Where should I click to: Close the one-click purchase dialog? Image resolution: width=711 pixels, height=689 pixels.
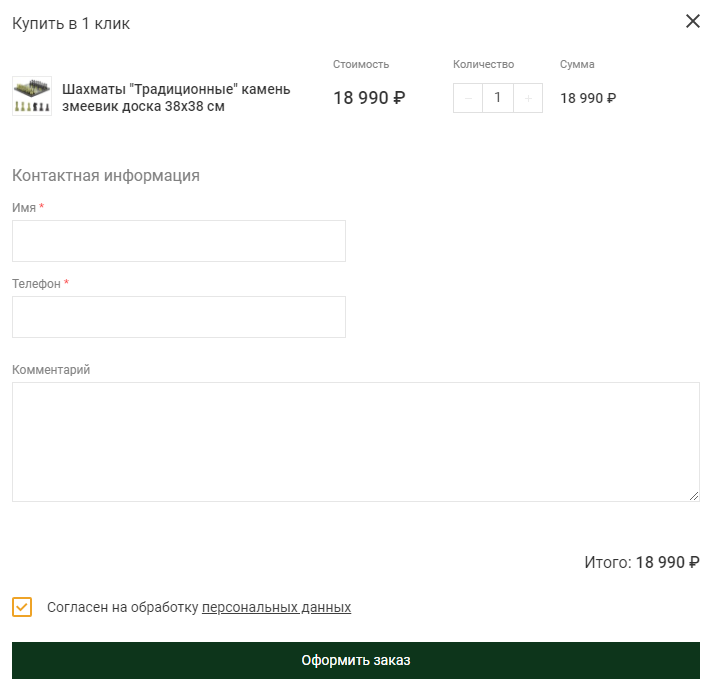(x=692, y=22)
